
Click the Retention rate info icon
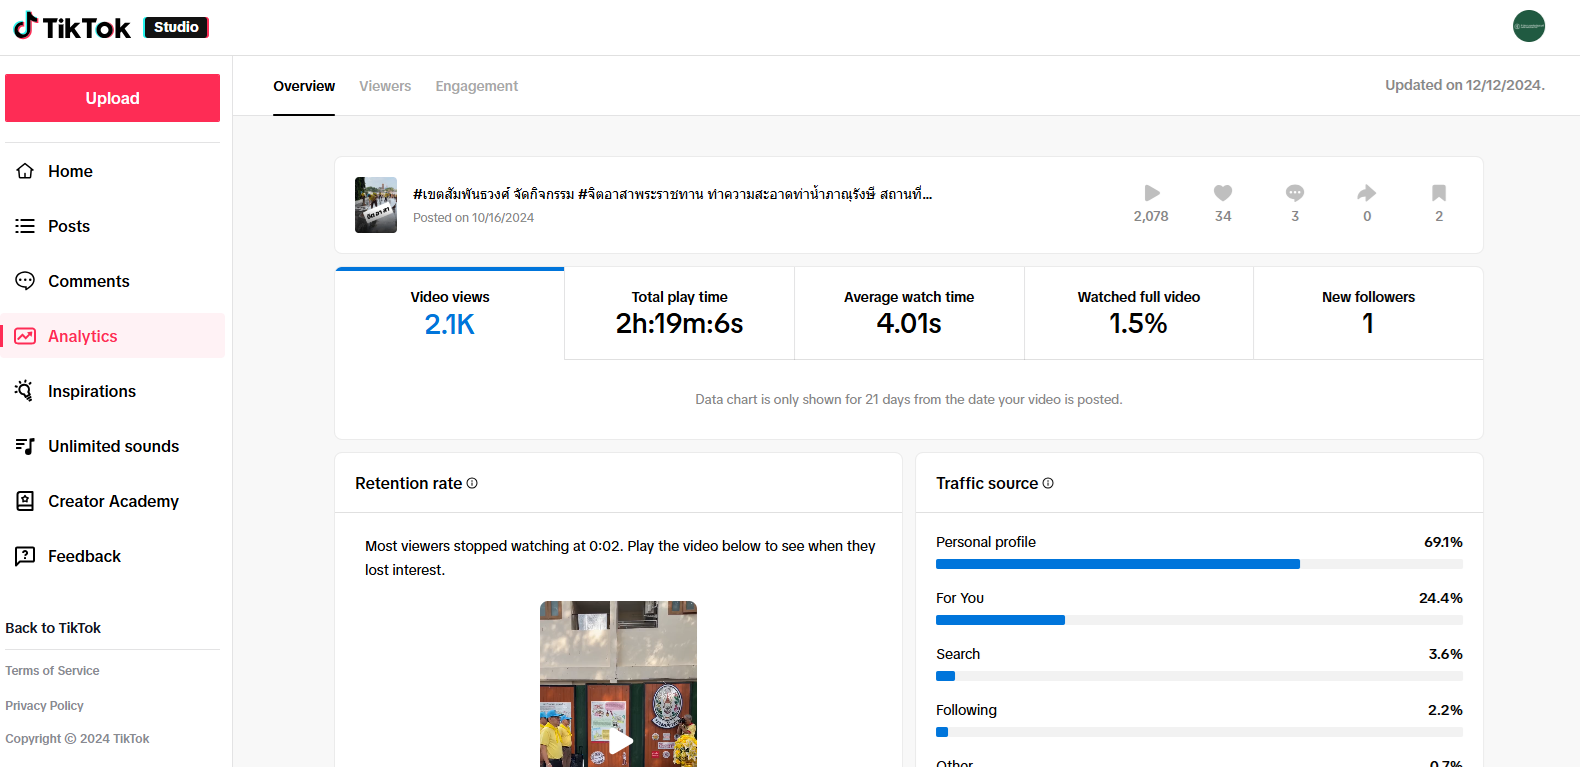[x=472, y=483]
